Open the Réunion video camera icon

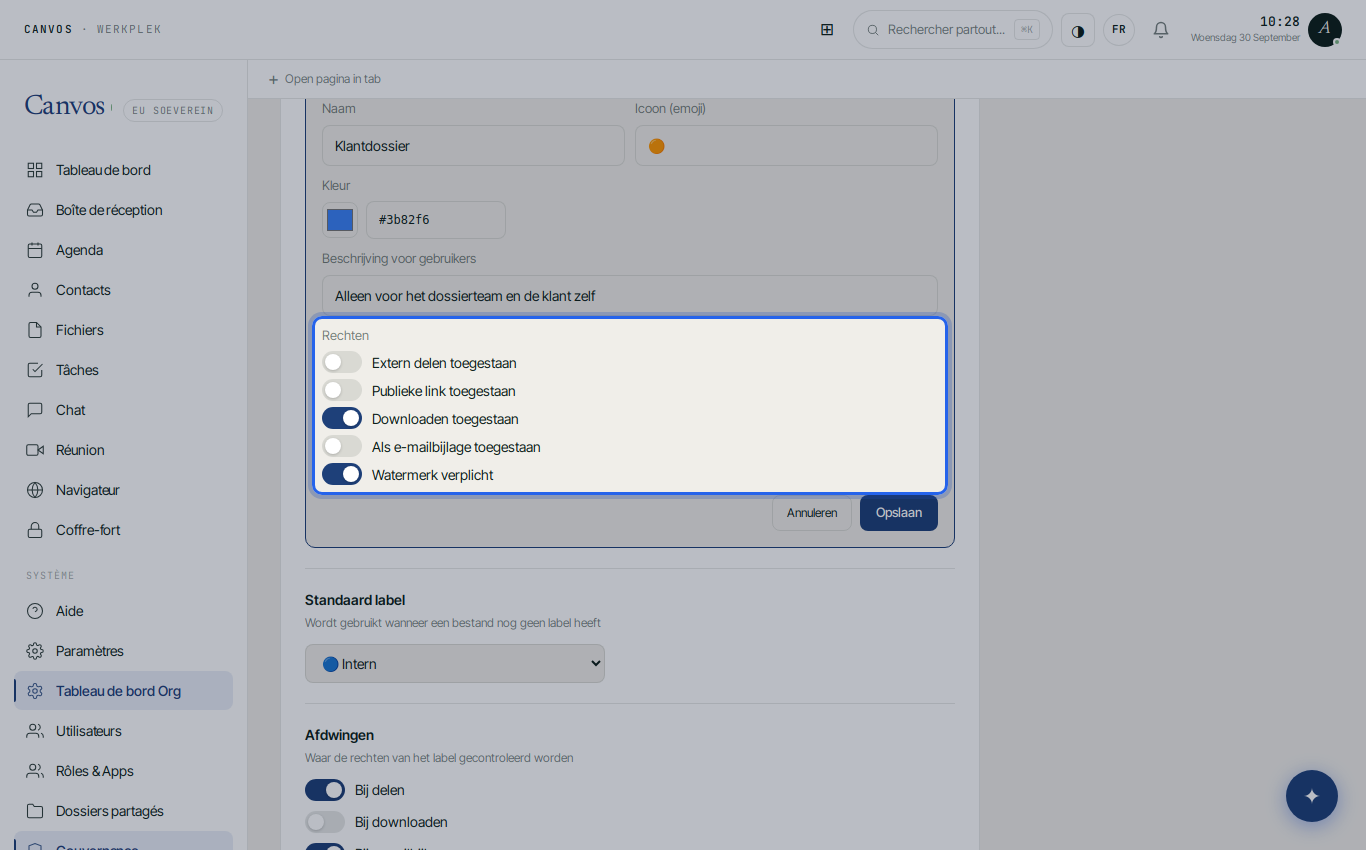[35, 450]
